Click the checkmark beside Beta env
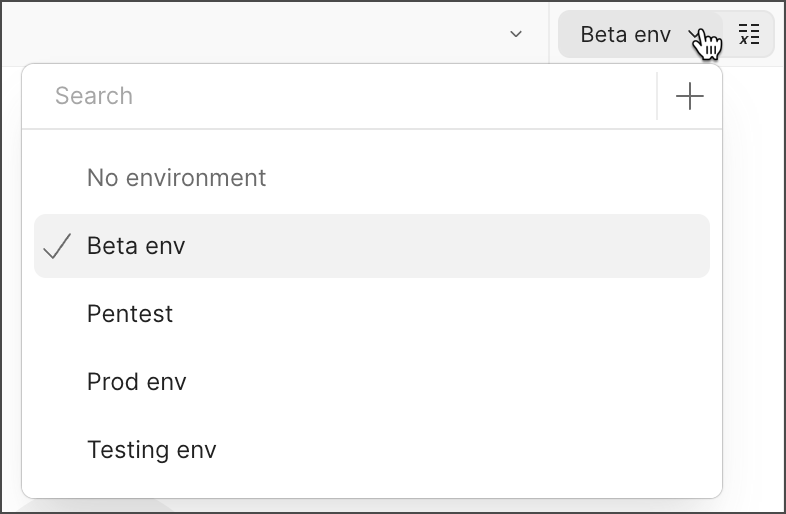The width and height of the screenshot is (786, 514). coord(58,246)
